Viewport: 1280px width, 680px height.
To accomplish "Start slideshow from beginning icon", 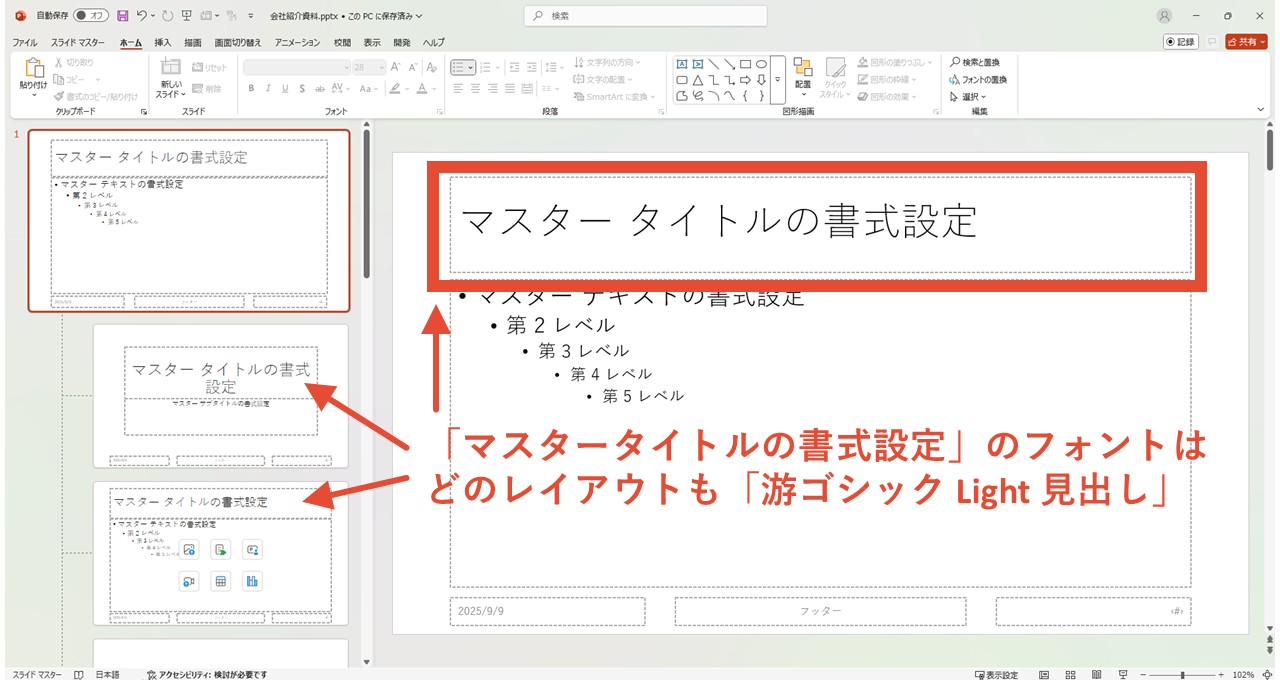I will click(x=186, y=16).
